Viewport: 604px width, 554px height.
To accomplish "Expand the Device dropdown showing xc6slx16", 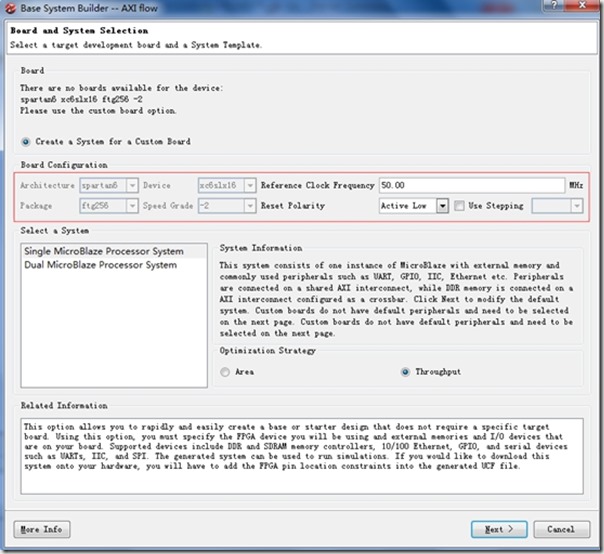I will point(226,186).
